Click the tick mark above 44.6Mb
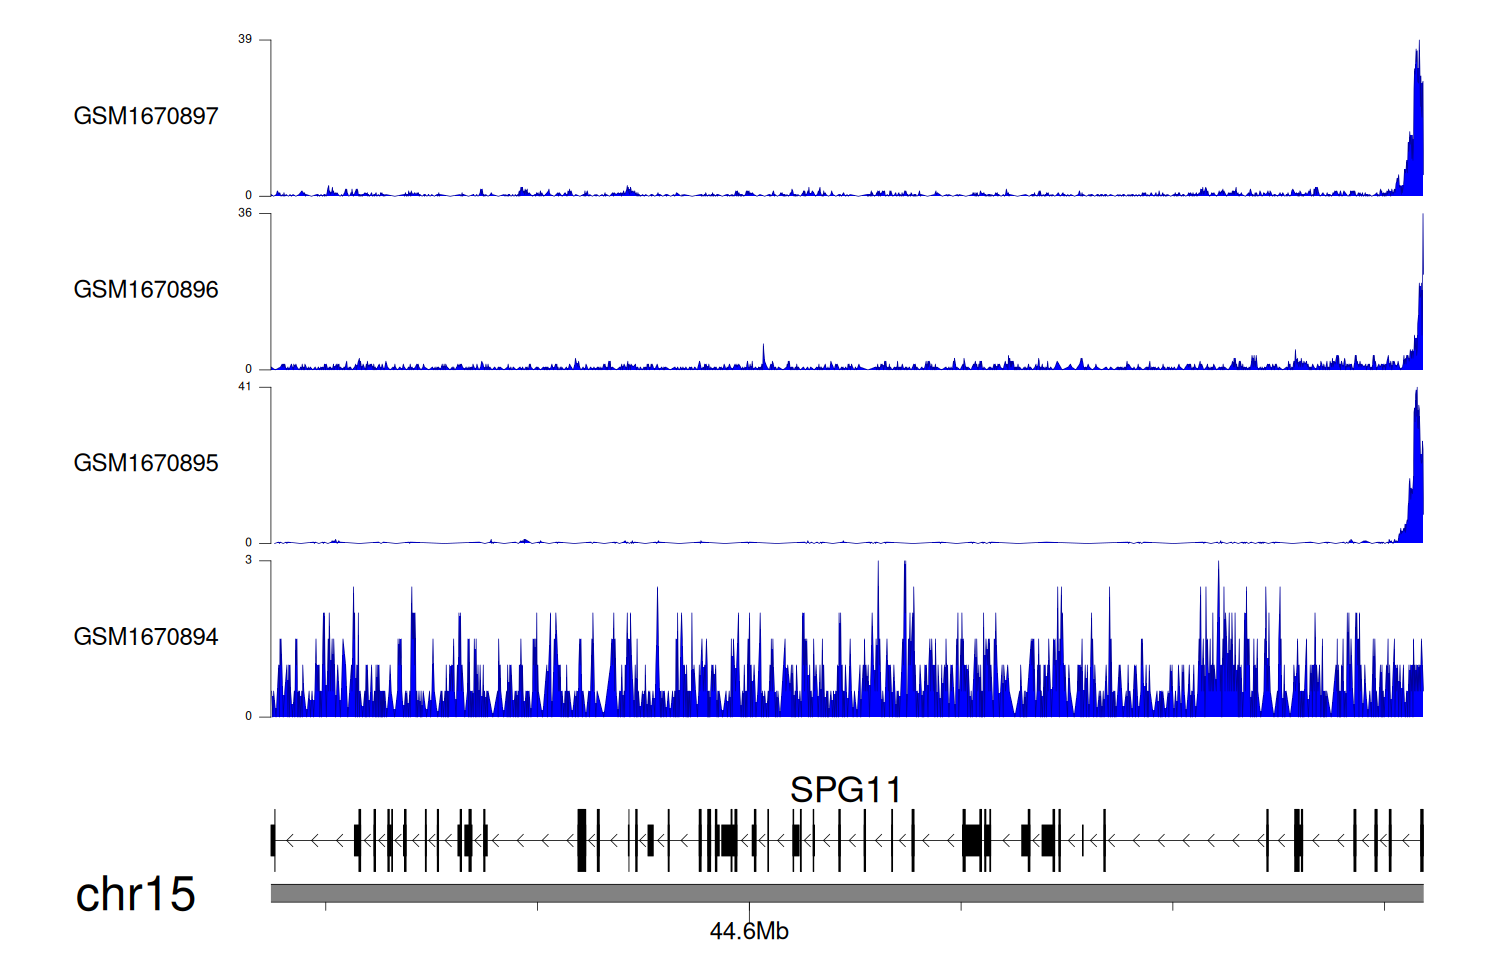Screen dimensions: 1500x980 (749, 907)
